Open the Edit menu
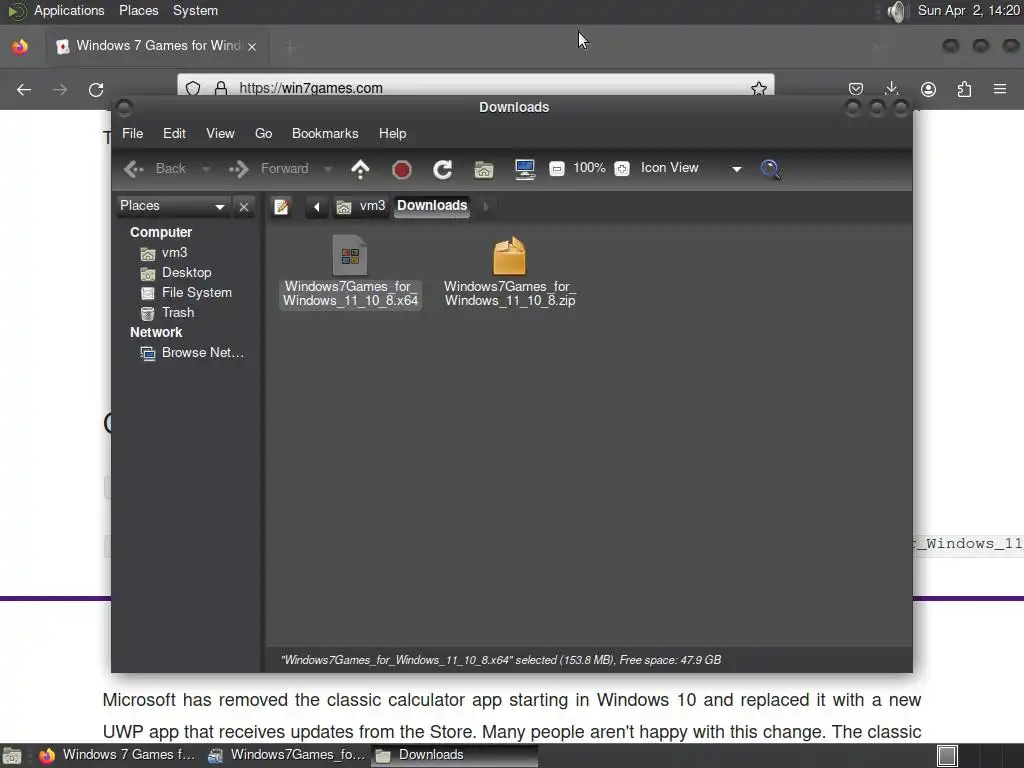This screenshot has width=1024, height=768. [174, 133]
